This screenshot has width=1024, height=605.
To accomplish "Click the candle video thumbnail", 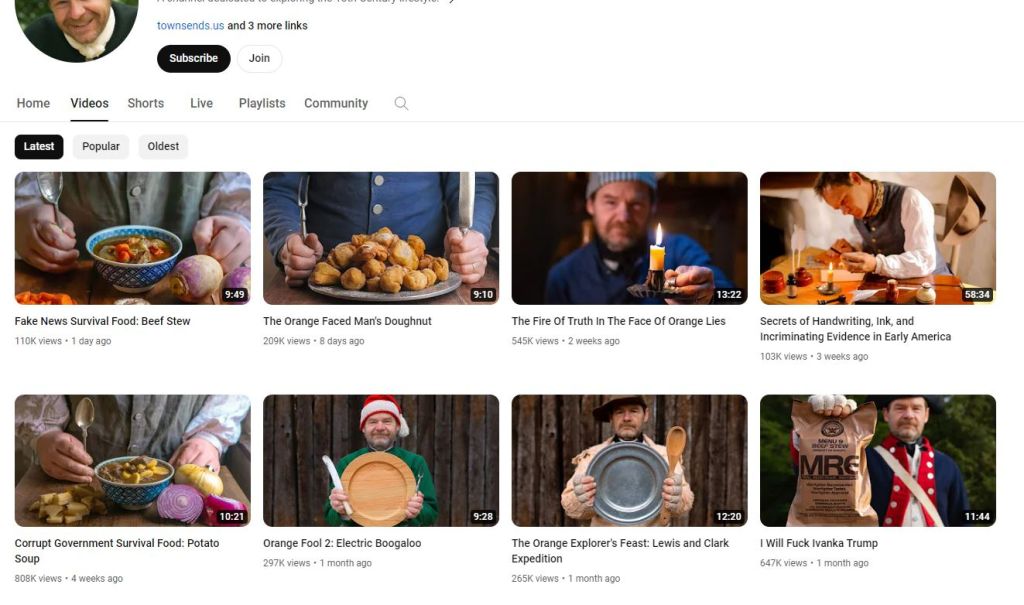I will click(x=630, y=238).
